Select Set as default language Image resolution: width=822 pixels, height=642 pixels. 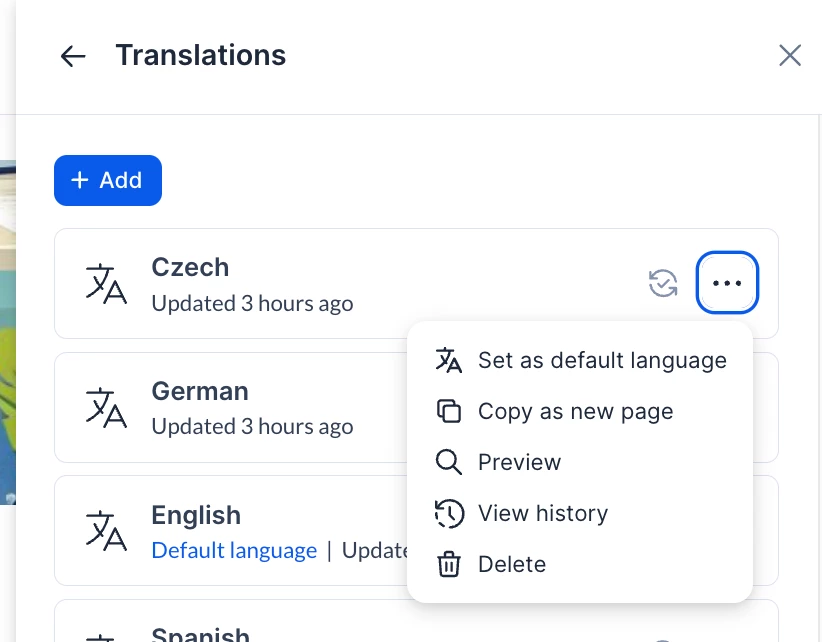pyautogui.click(x=580, y=361)
